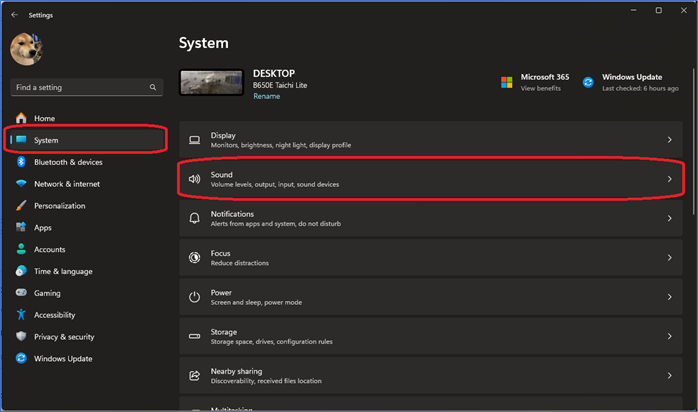Click the Bluetooth & devices sidebar icon
The height and width of the screenshot is (412, 698).
point(20,162)
